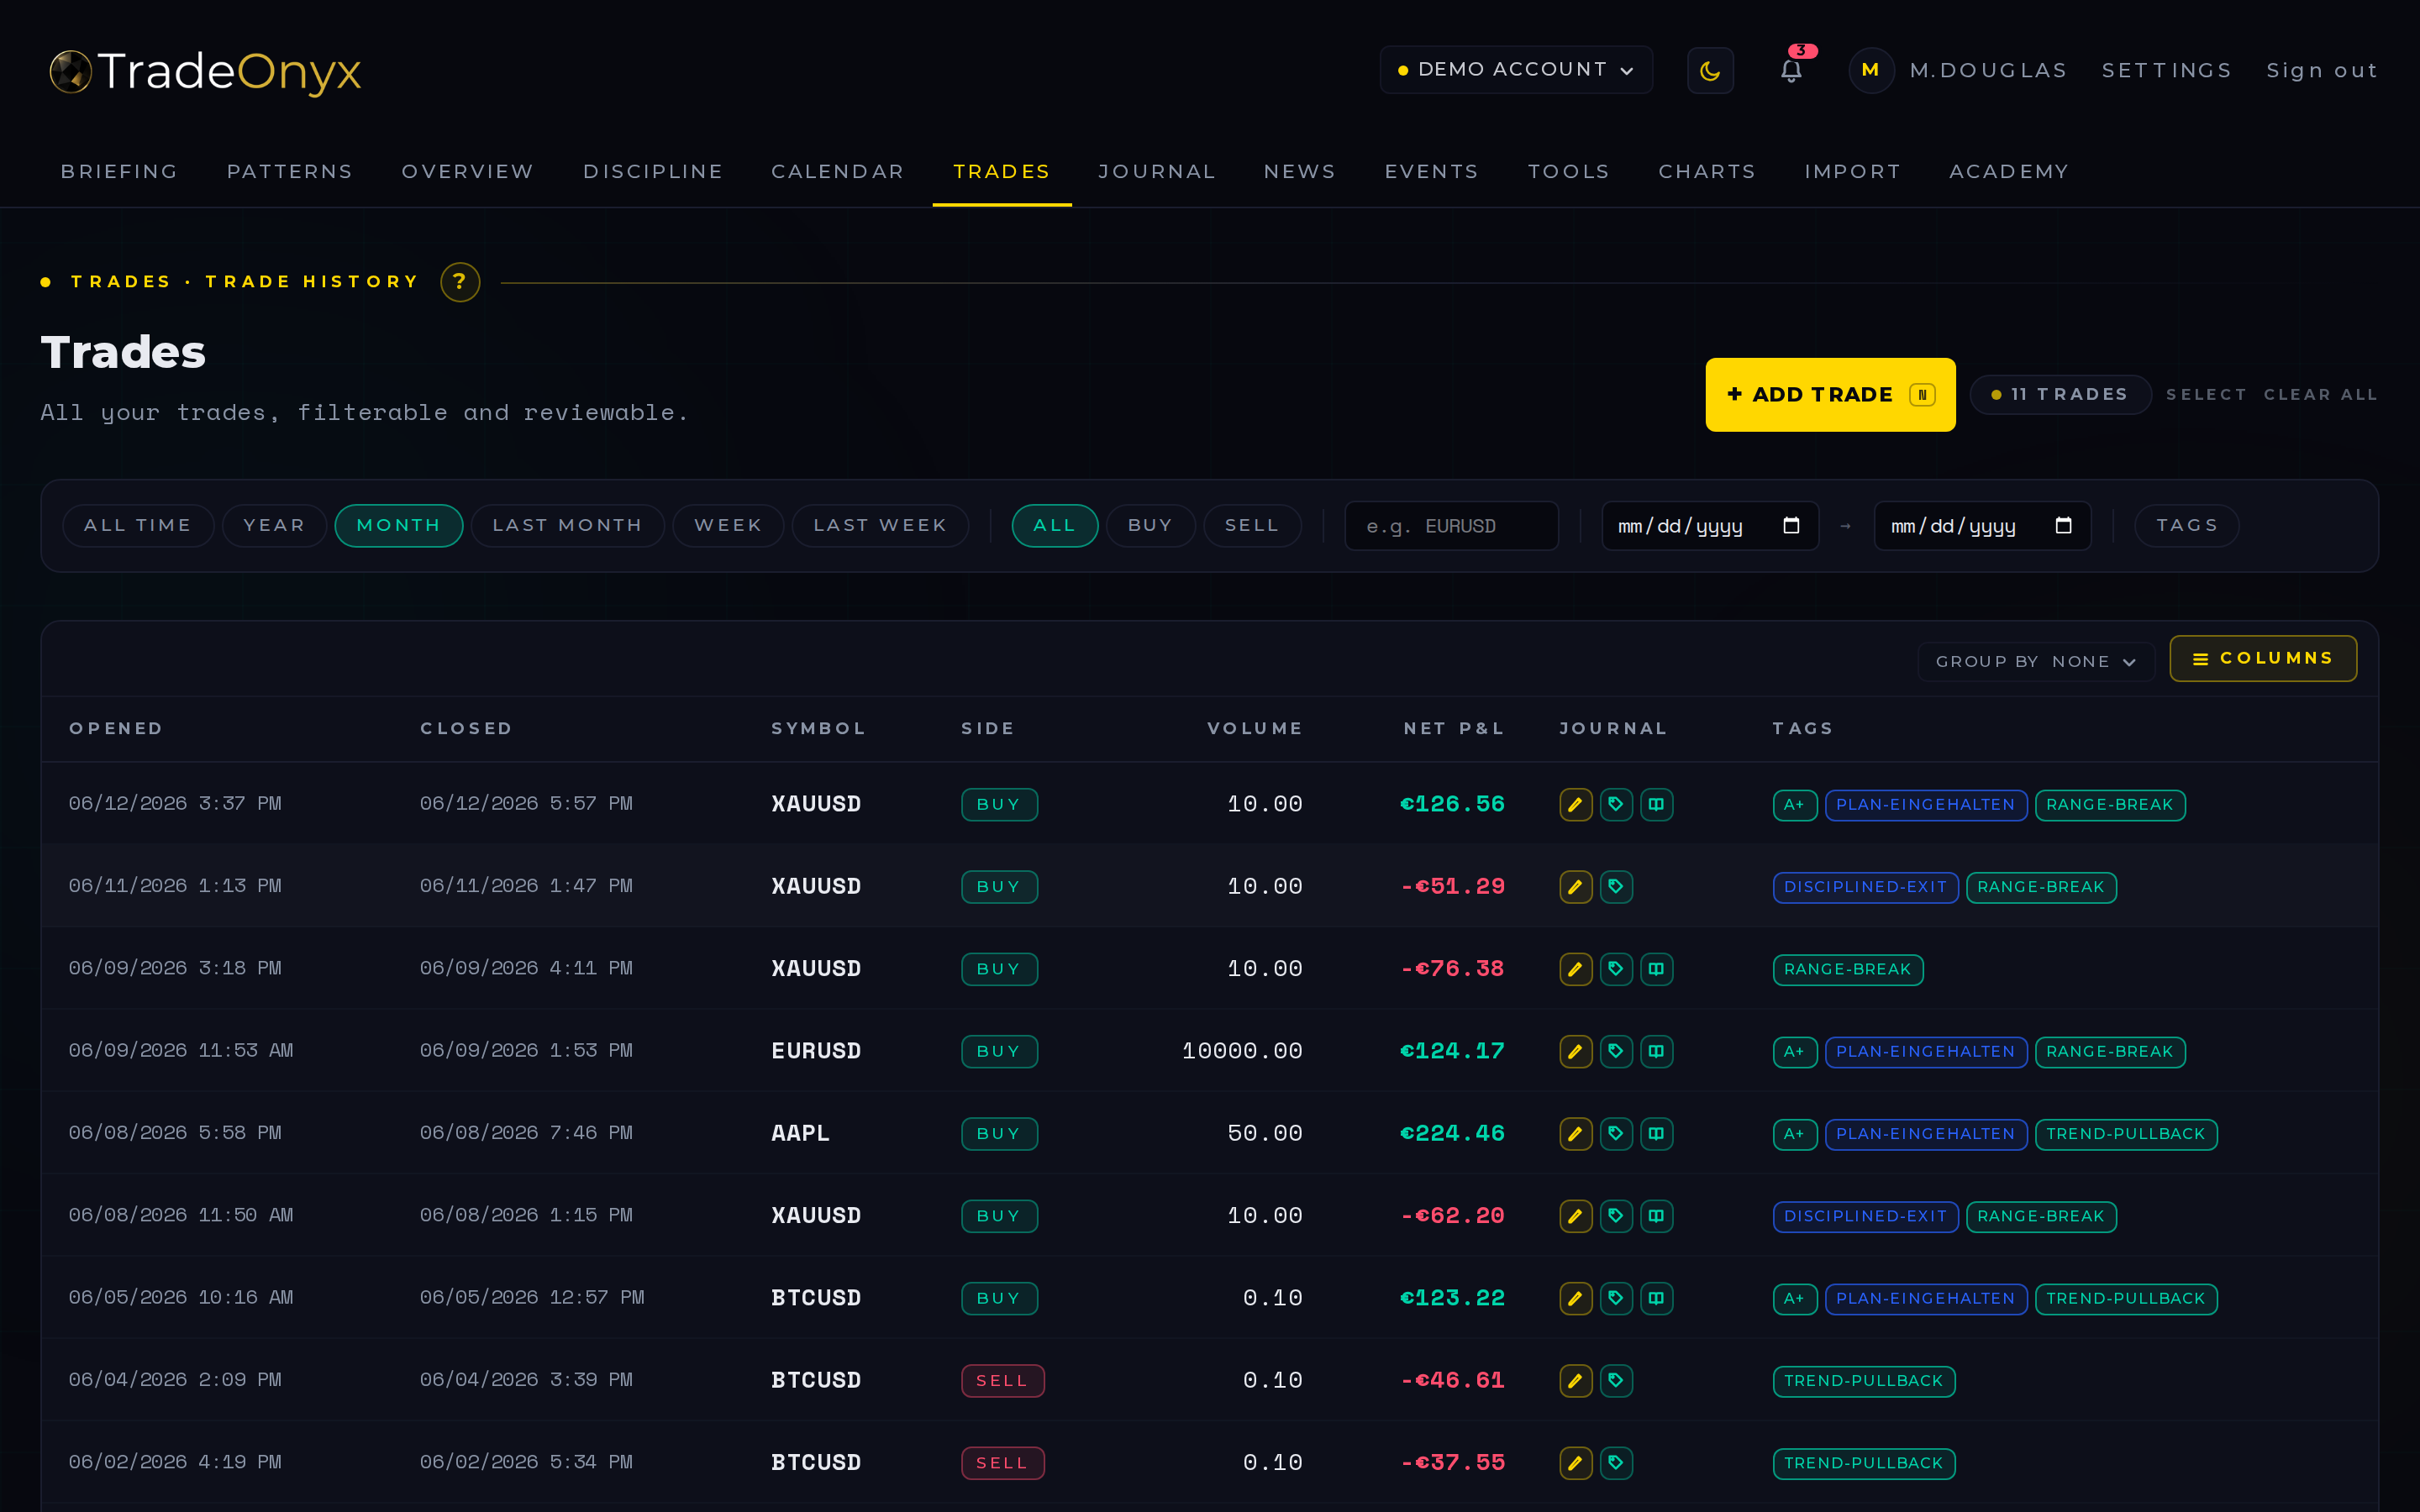The image size is (2420, 1512).
Task: Click AAPL symbol cell
Action: [800, 1133]
